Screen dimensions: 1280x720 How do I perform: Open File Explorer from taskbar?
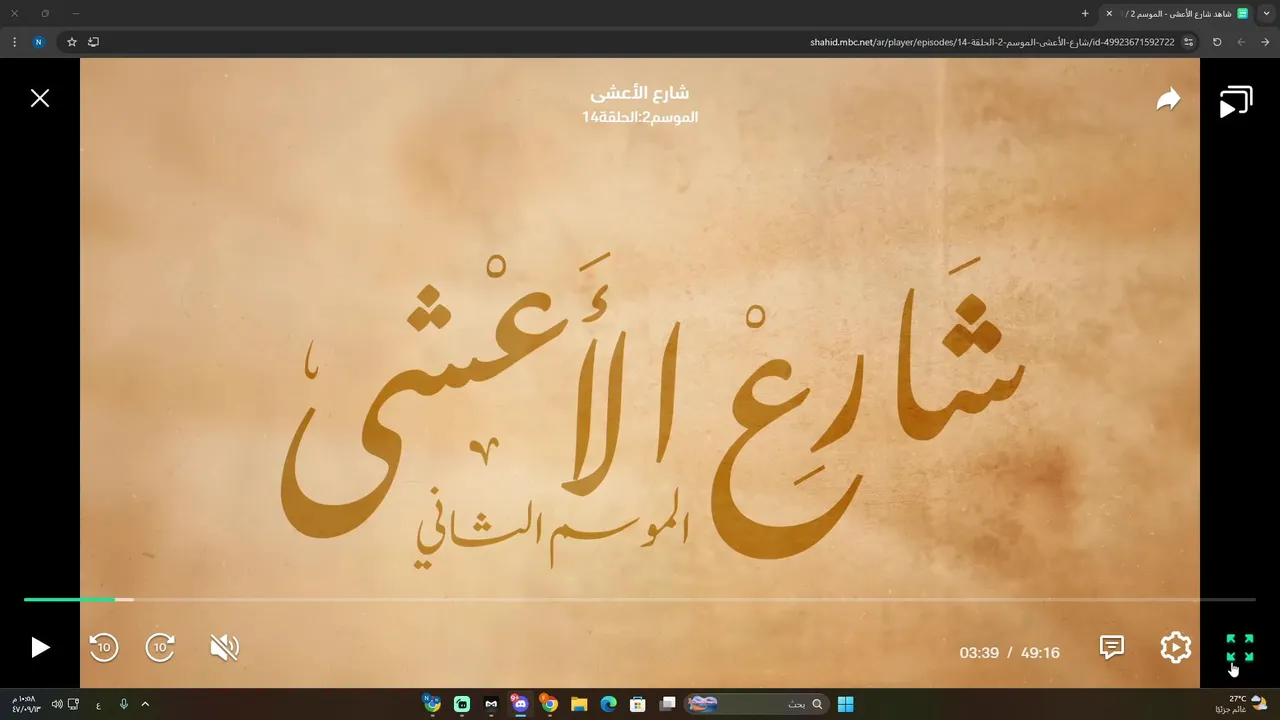(x=579, y=704)
